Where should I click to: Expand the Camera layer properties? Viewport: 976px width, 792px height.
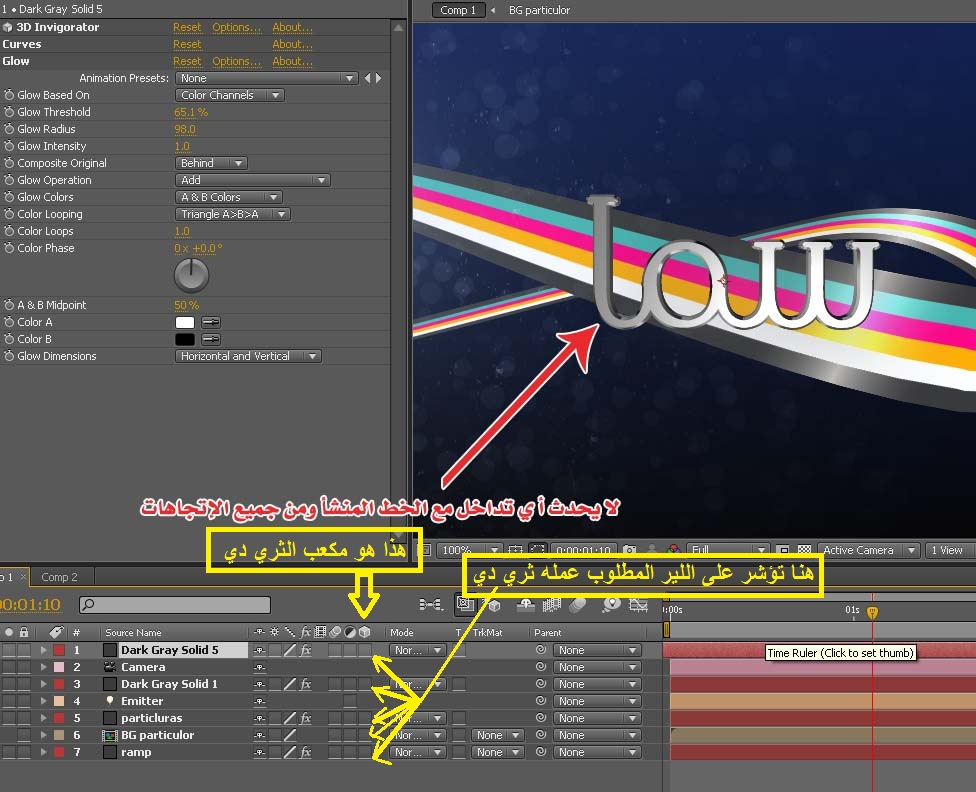tap(44, 667)
